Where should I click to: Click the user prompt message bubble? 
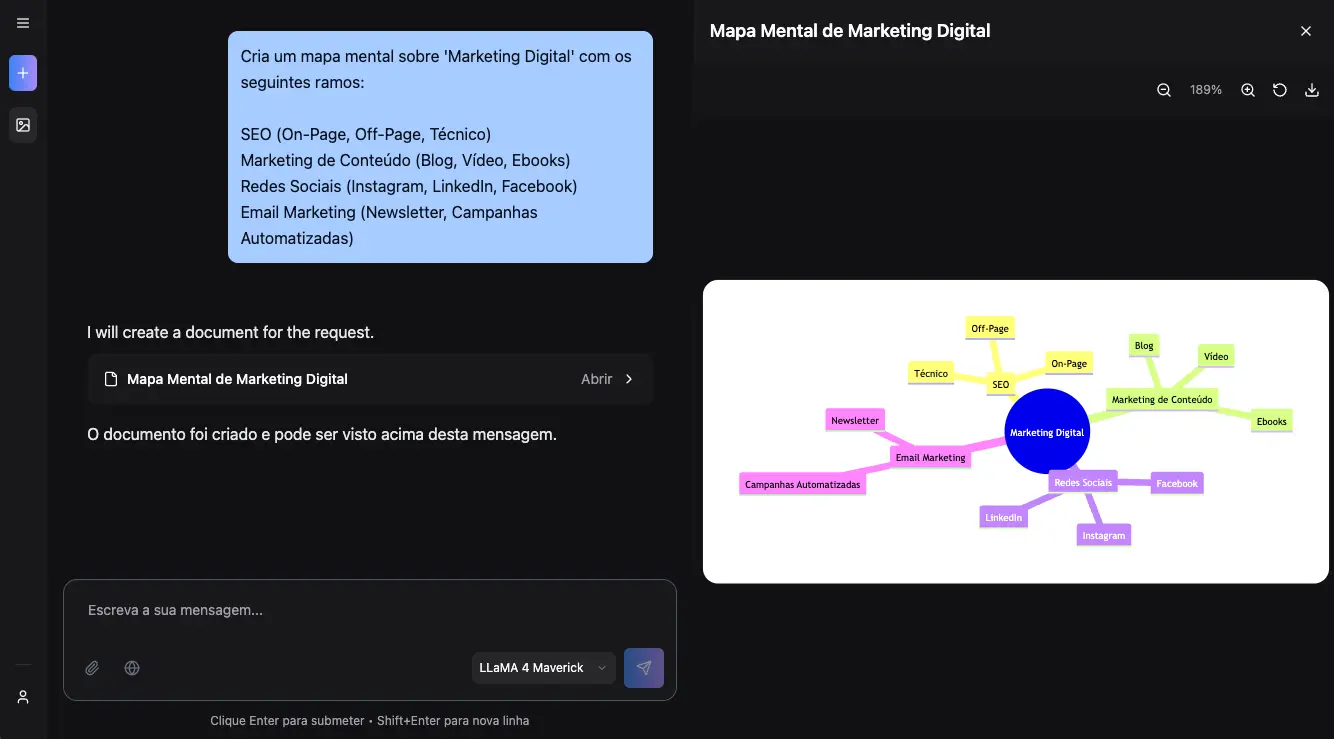coord(440,147)
